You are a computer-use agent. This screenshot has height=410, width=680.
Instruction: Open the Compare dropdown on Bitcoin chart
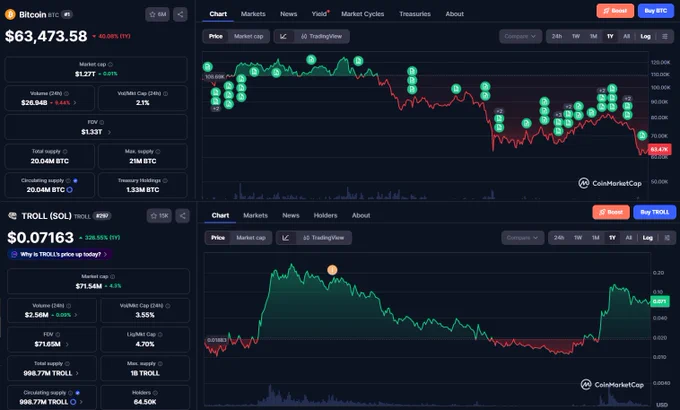click(x=520, y=36)
